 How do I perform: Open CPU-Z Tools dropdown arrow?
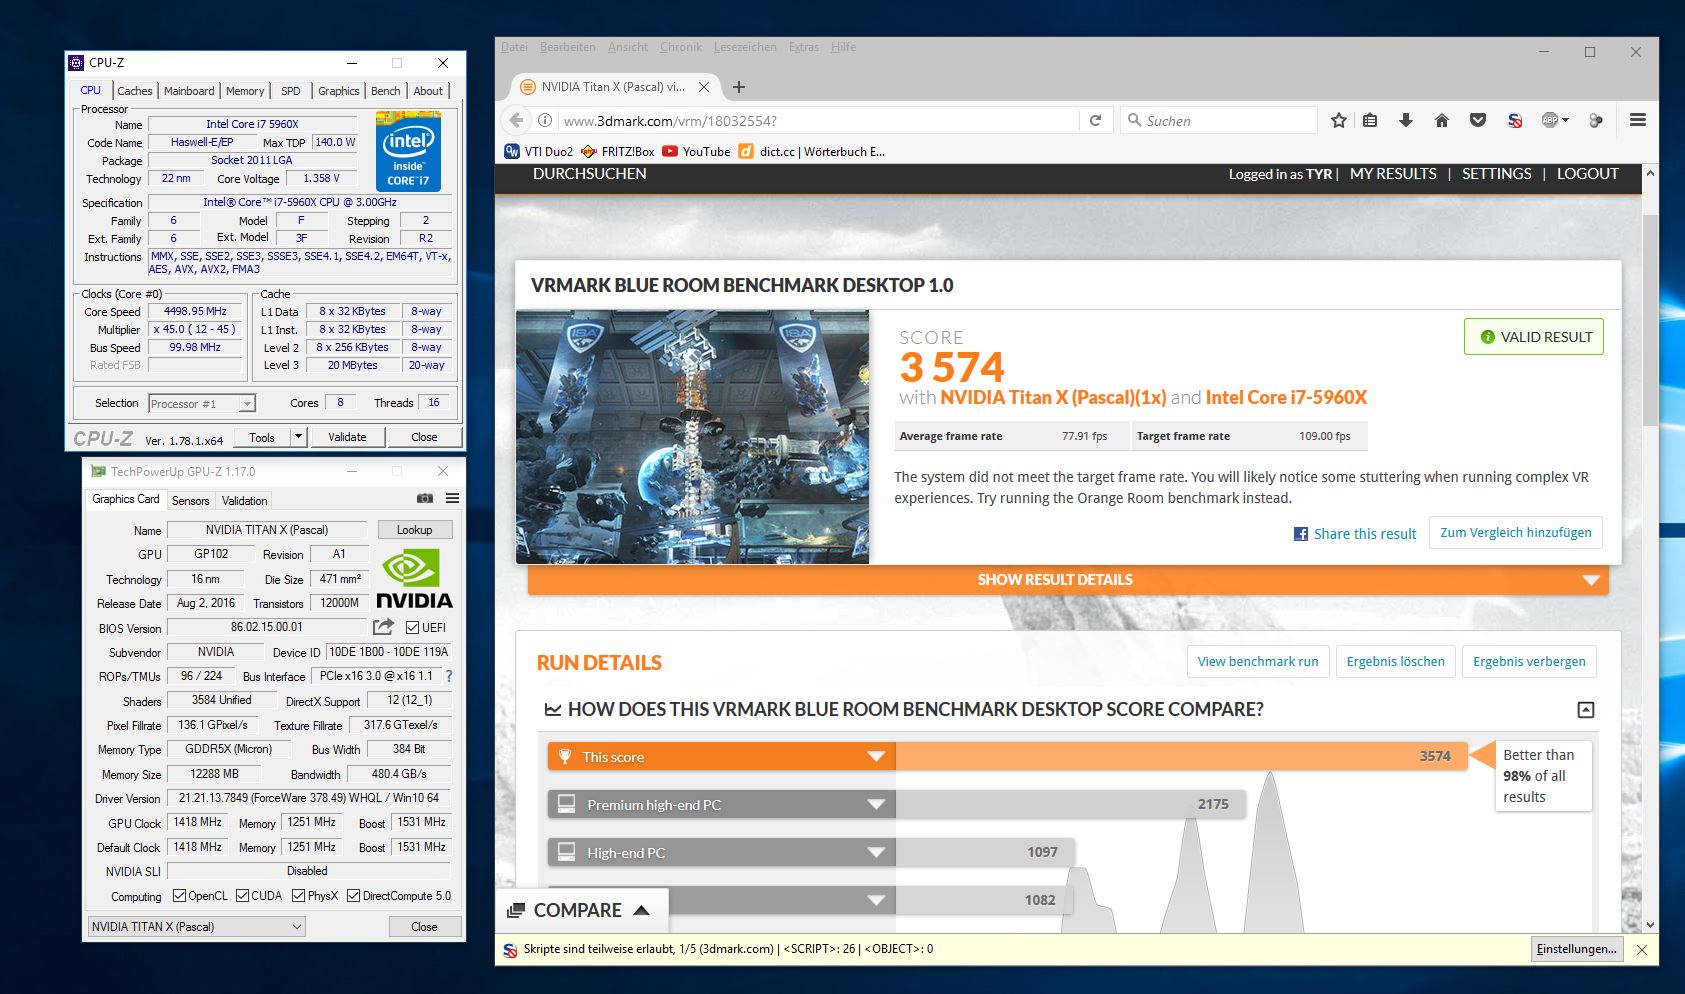click(x=298, y=437)
